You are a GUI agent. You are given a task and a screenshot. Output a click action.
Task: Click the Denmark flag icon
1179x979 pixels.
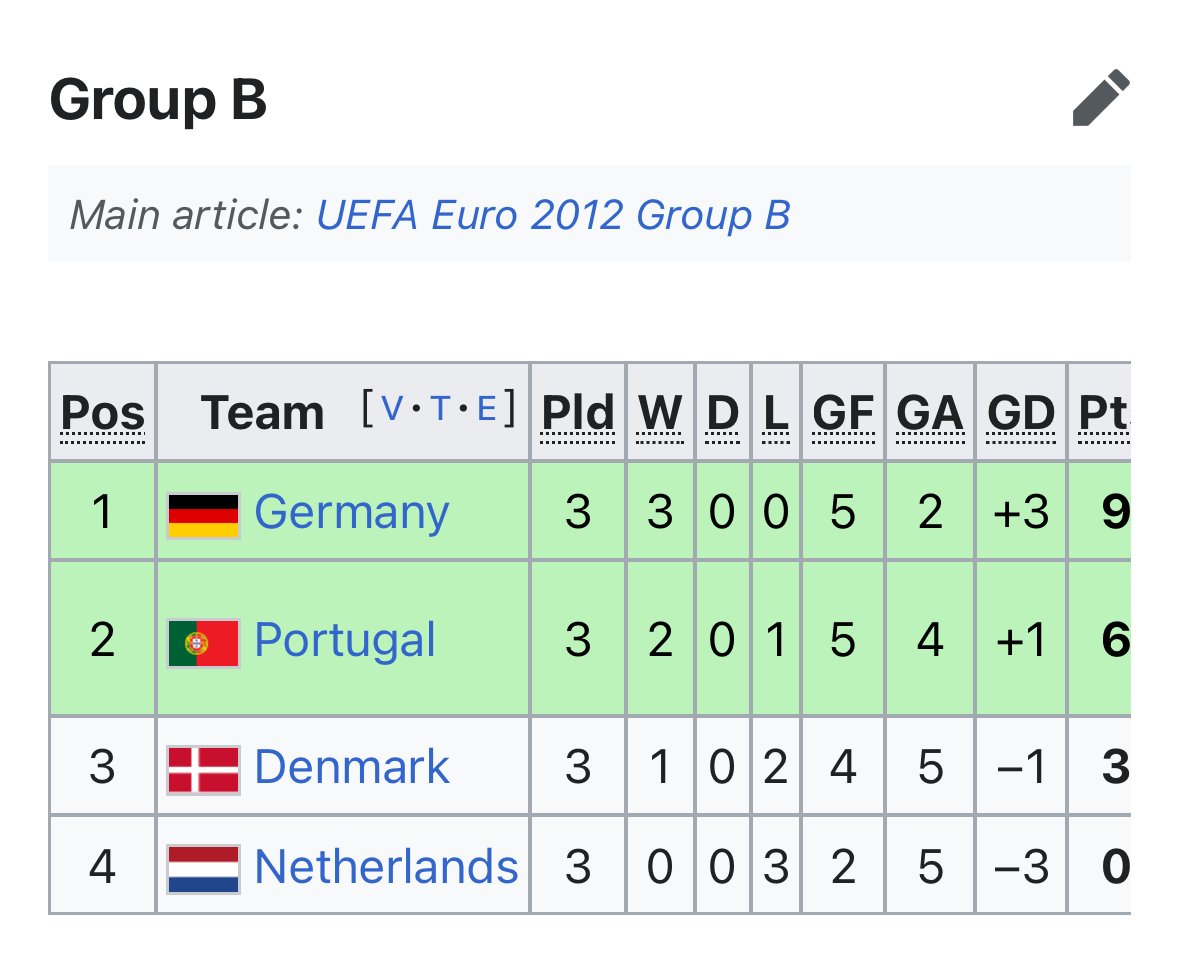click(x=203, y=769)
